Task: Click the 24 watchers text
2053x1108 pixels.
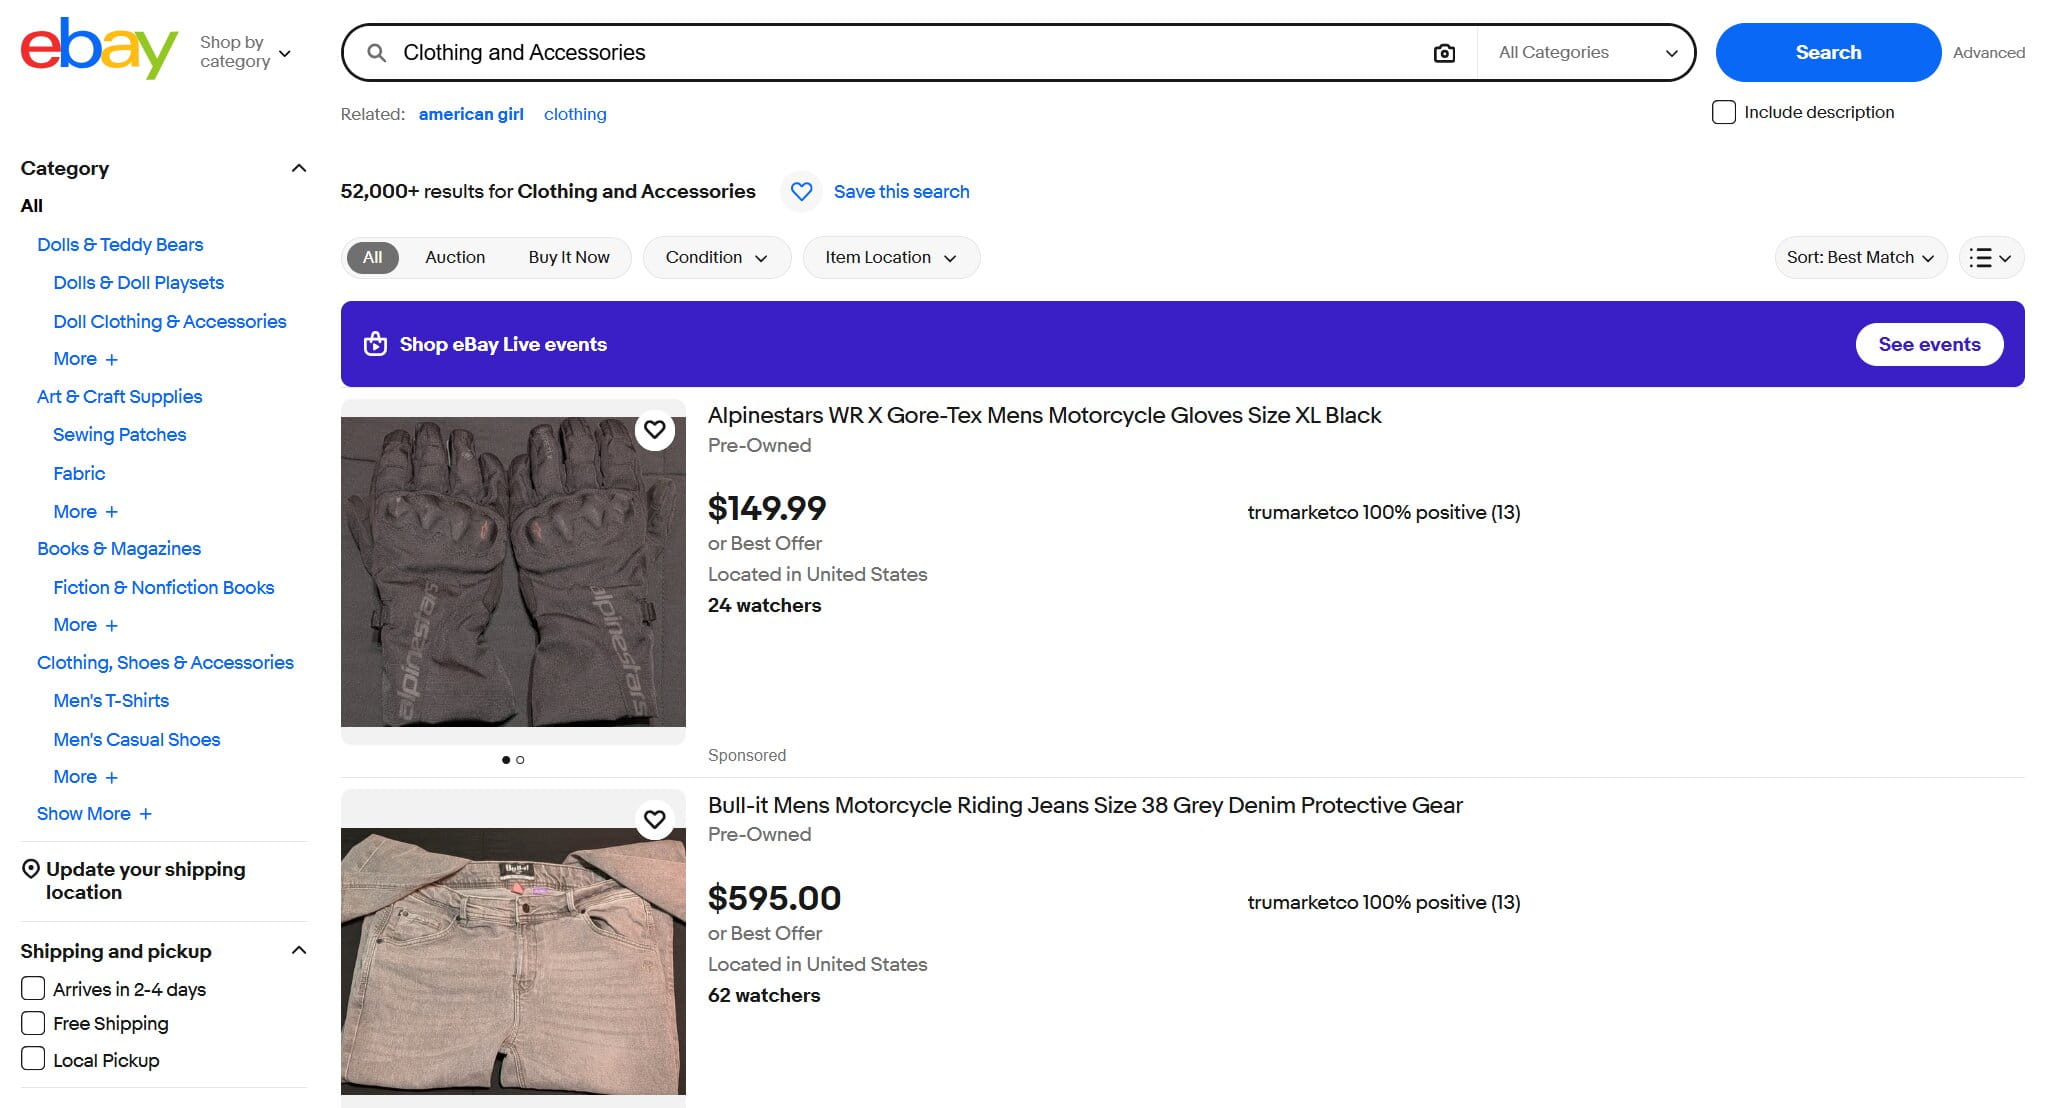Action: [x=764, y=606]
